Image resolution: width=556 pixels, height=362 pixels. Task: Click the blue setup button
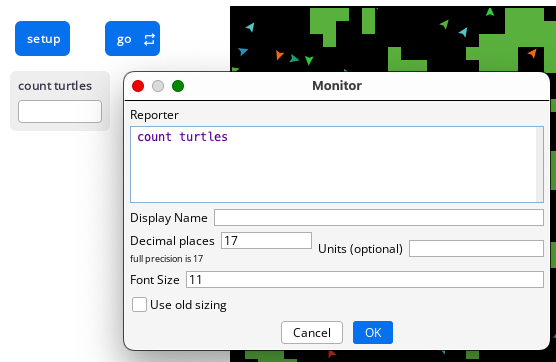(42, 38)
